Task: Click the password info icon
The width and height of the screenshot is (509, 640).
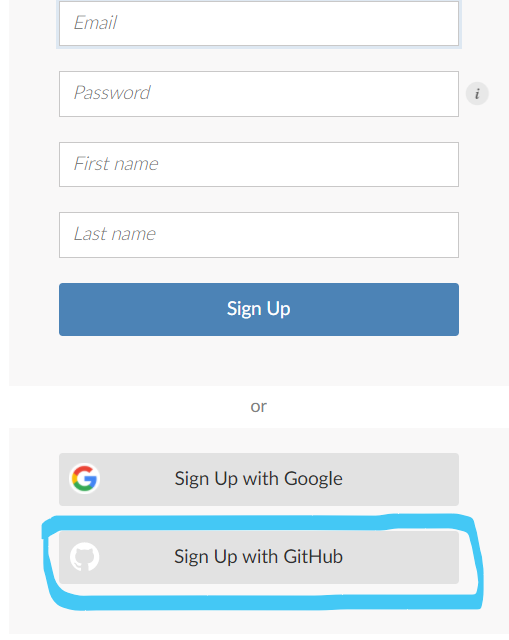Action: [477, 94]
